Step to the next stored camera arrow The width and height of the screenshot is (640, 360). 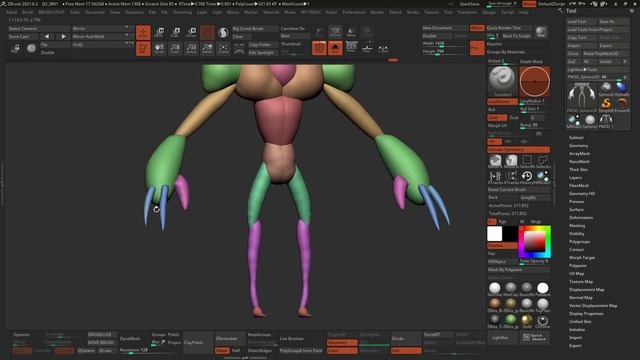pyautogui.click(x=63, y=36)
